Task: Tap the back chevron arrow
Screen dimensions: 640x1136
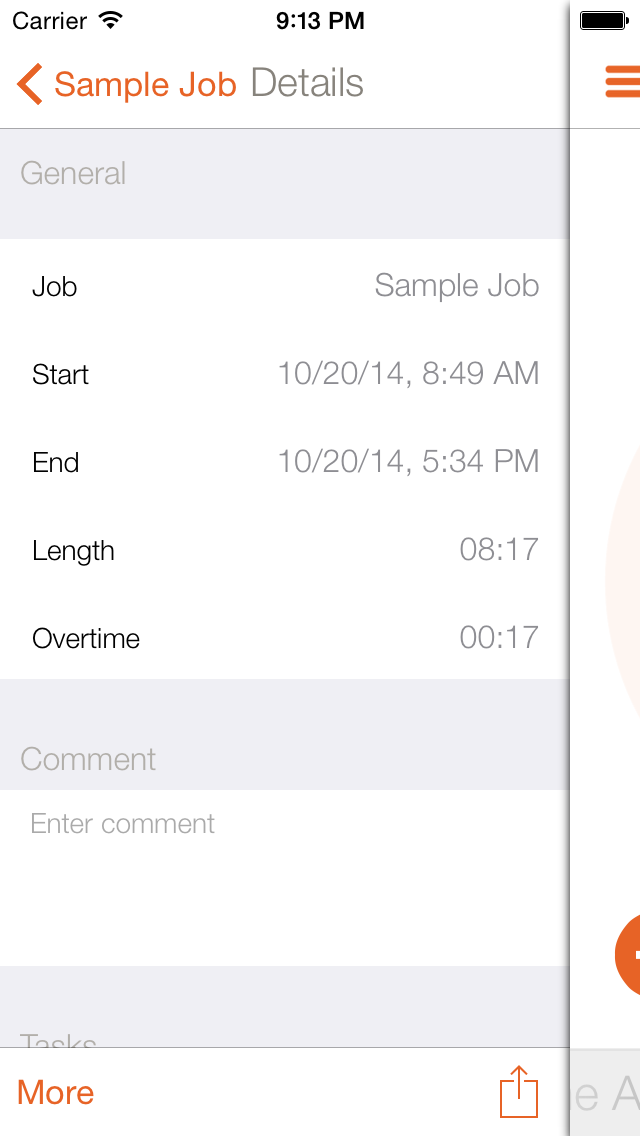Action: [28, 84]
